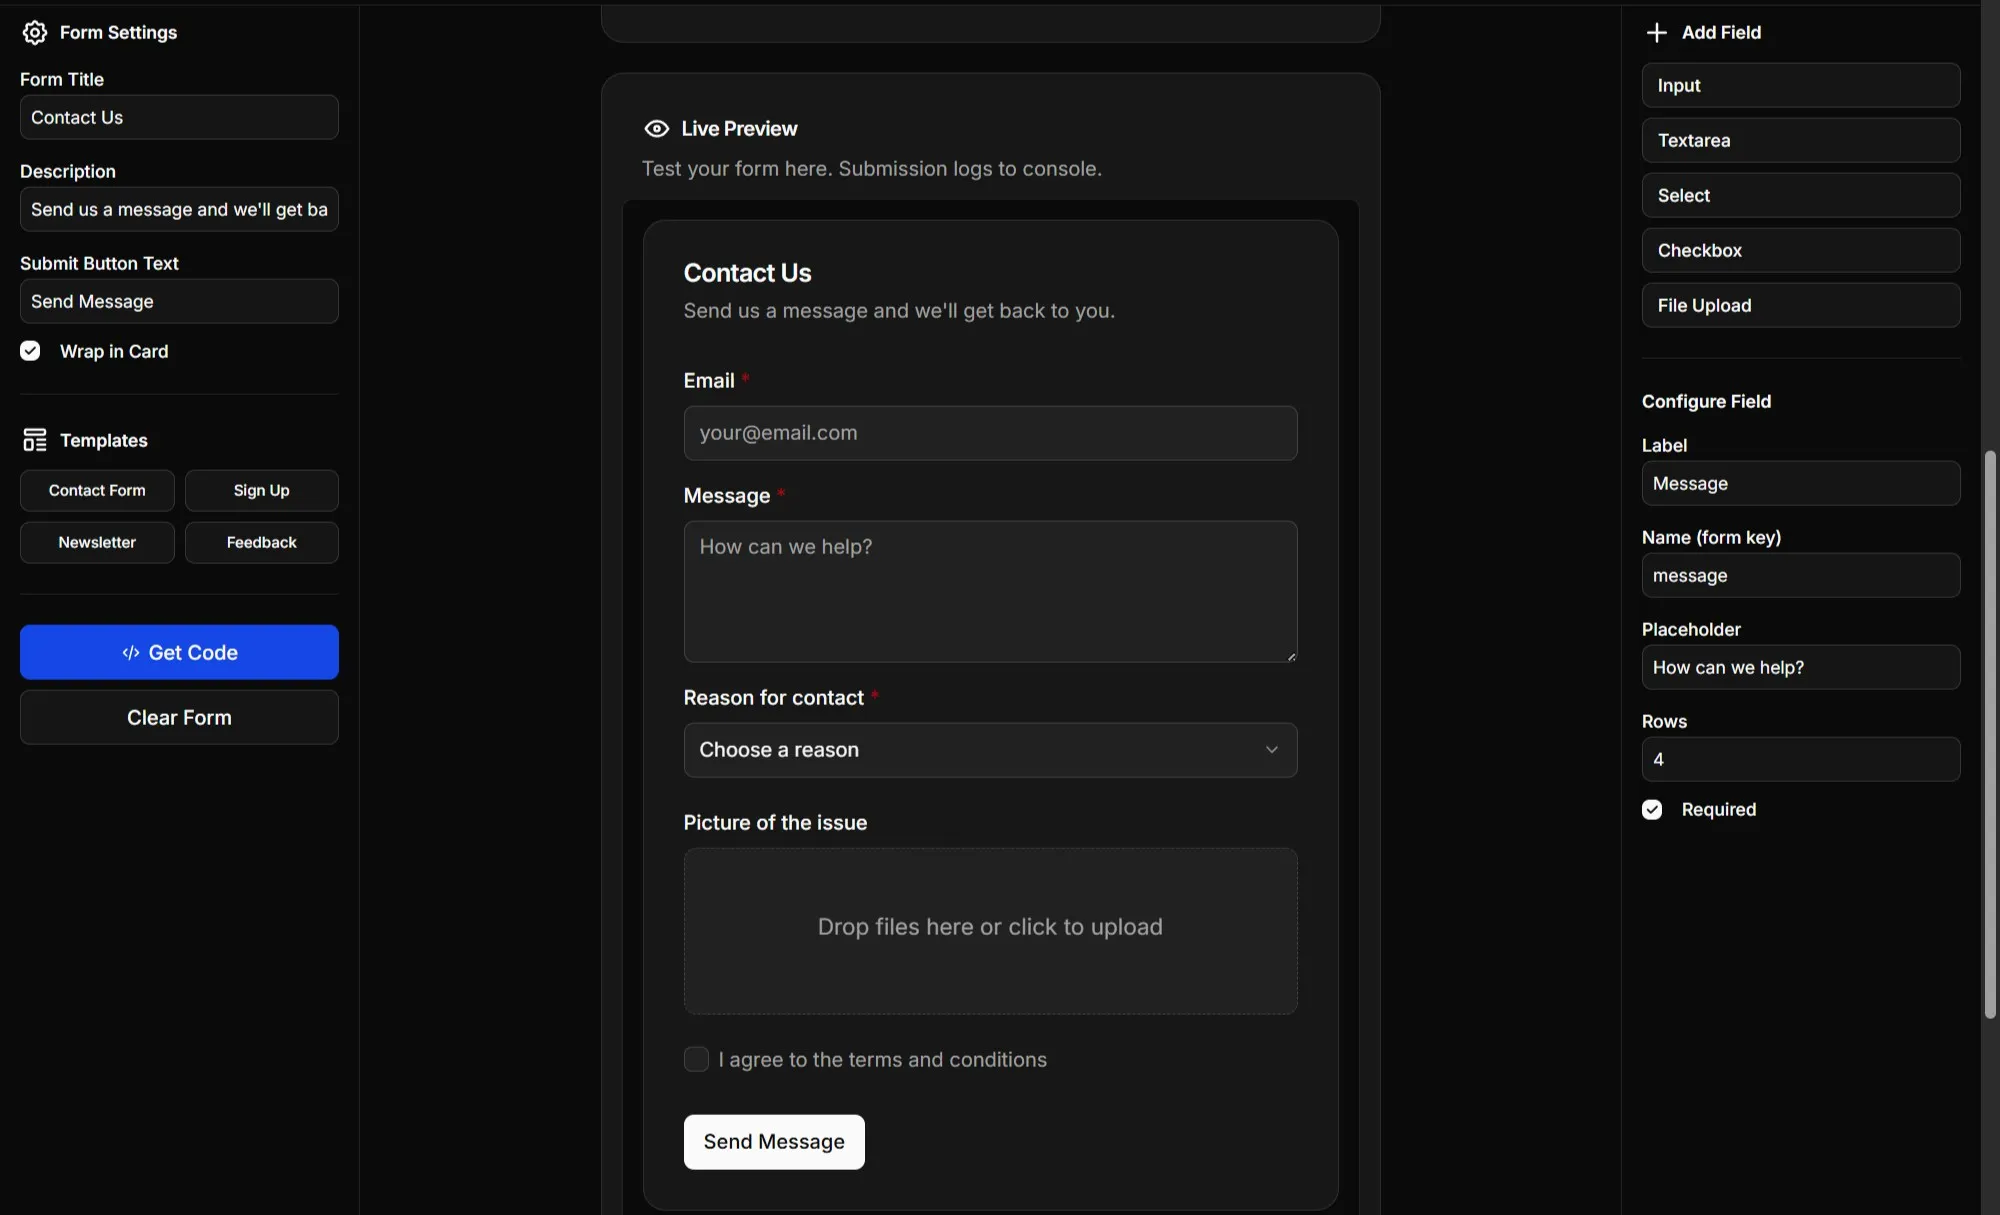Check the terms and conditions agreement box
Image resolution: width=2000 pixels, height=1215 pixels.
click(x=696, y=1059)
